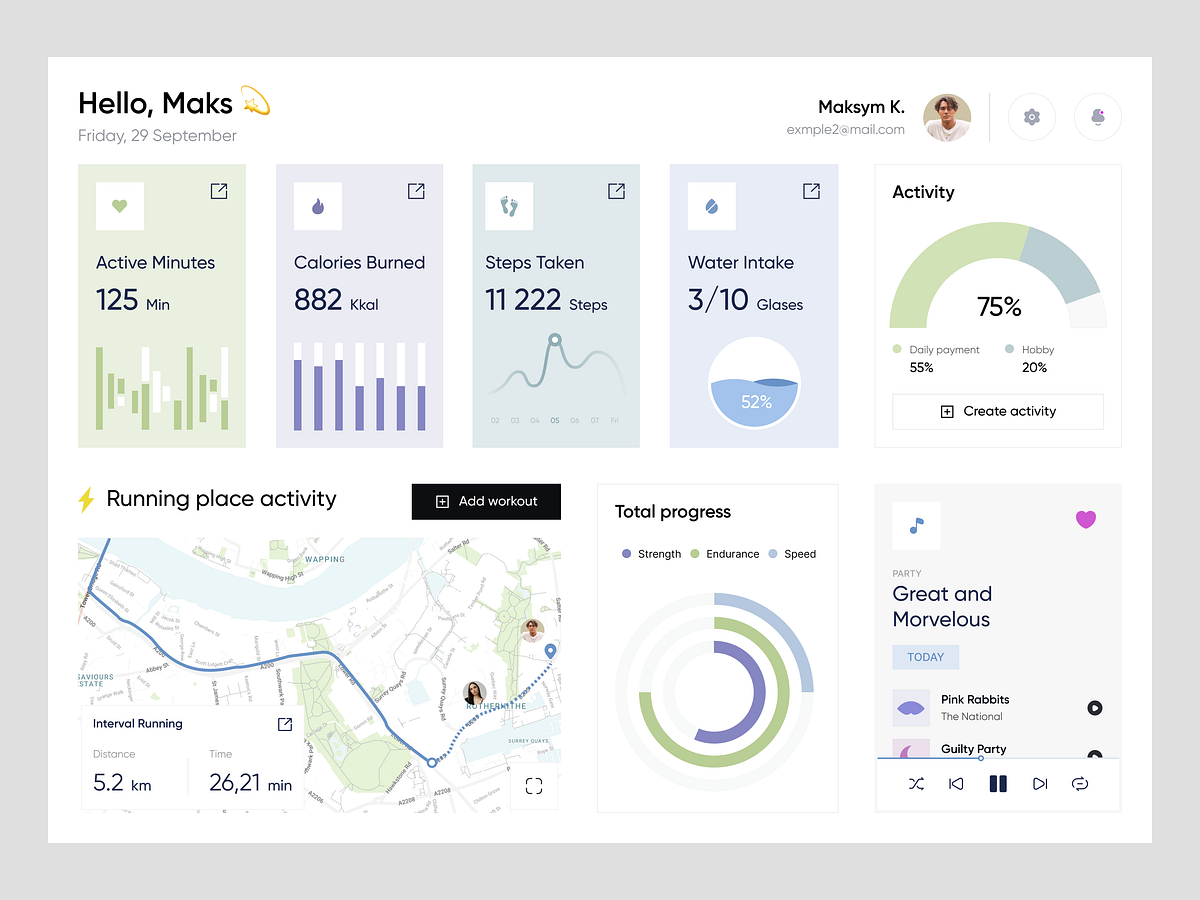Viewport: 1200px width, 900px height.
Task: Click the music note icon on the playlist card
Action: coord(916,525)
